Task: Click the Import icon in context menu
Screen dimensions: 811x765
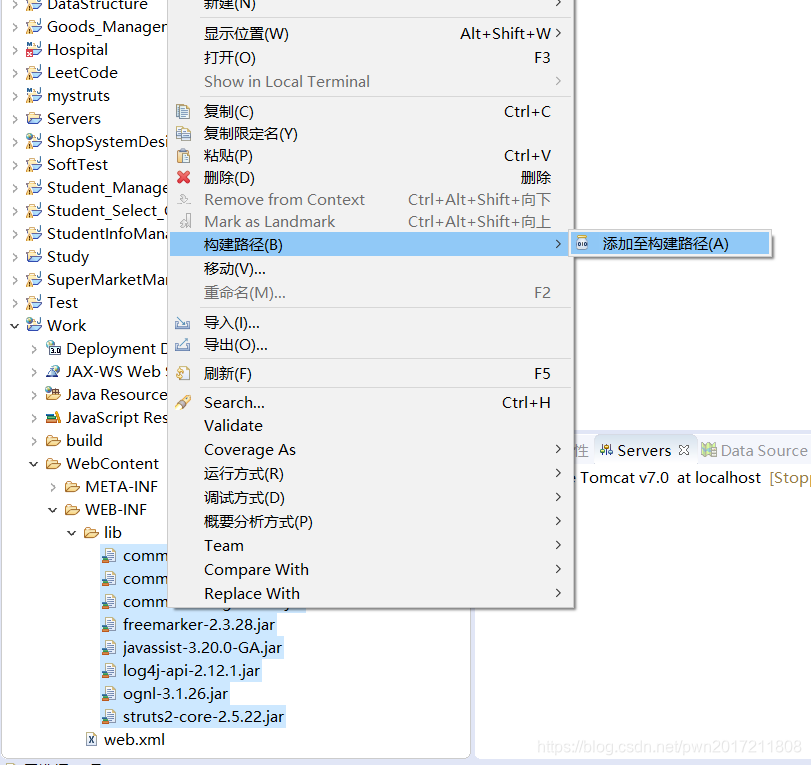Action: pyautogui.click(x=183, y=323)
